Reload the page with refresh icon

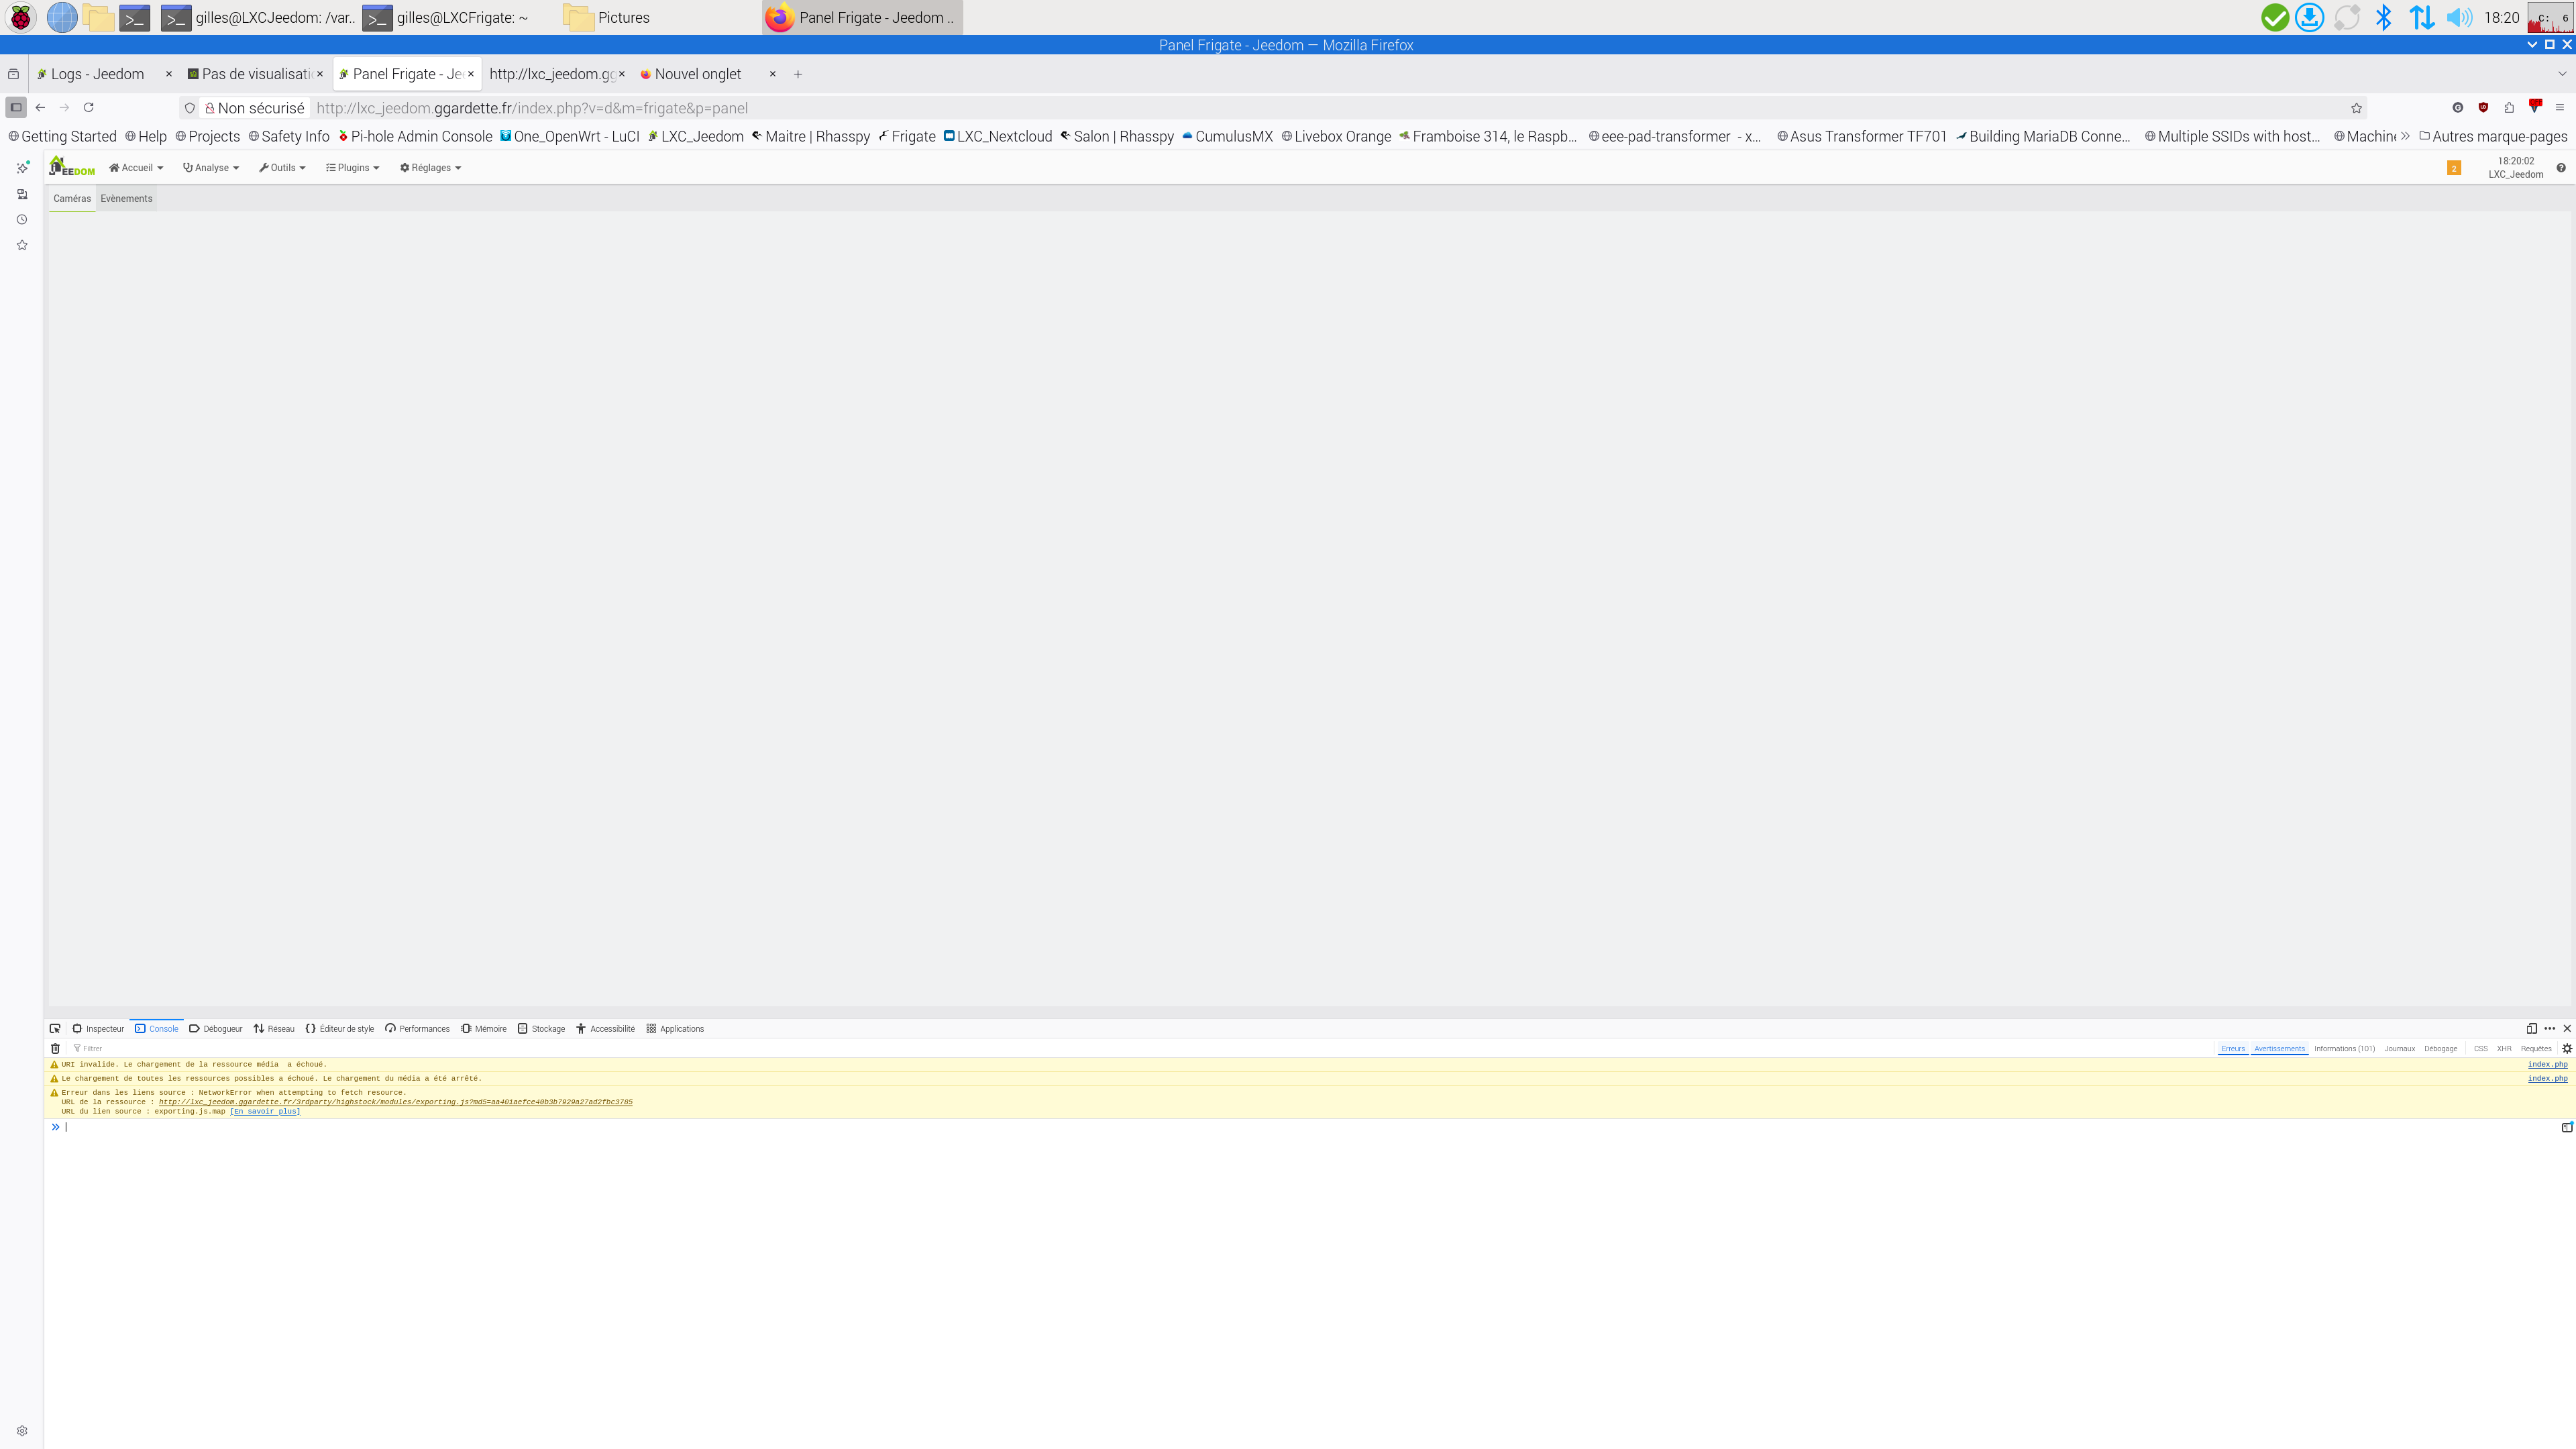pyautogui.click(x=88, y=108)
